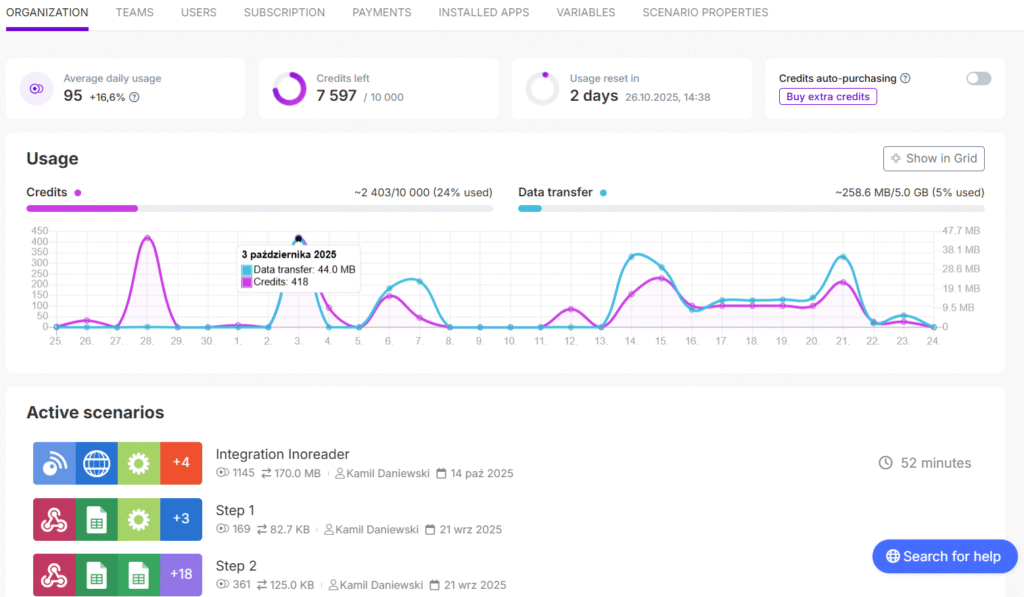This screenshot has width=1024, height=597.
Task: Click the purple +18 modules badge
Action: coord(181,575)
